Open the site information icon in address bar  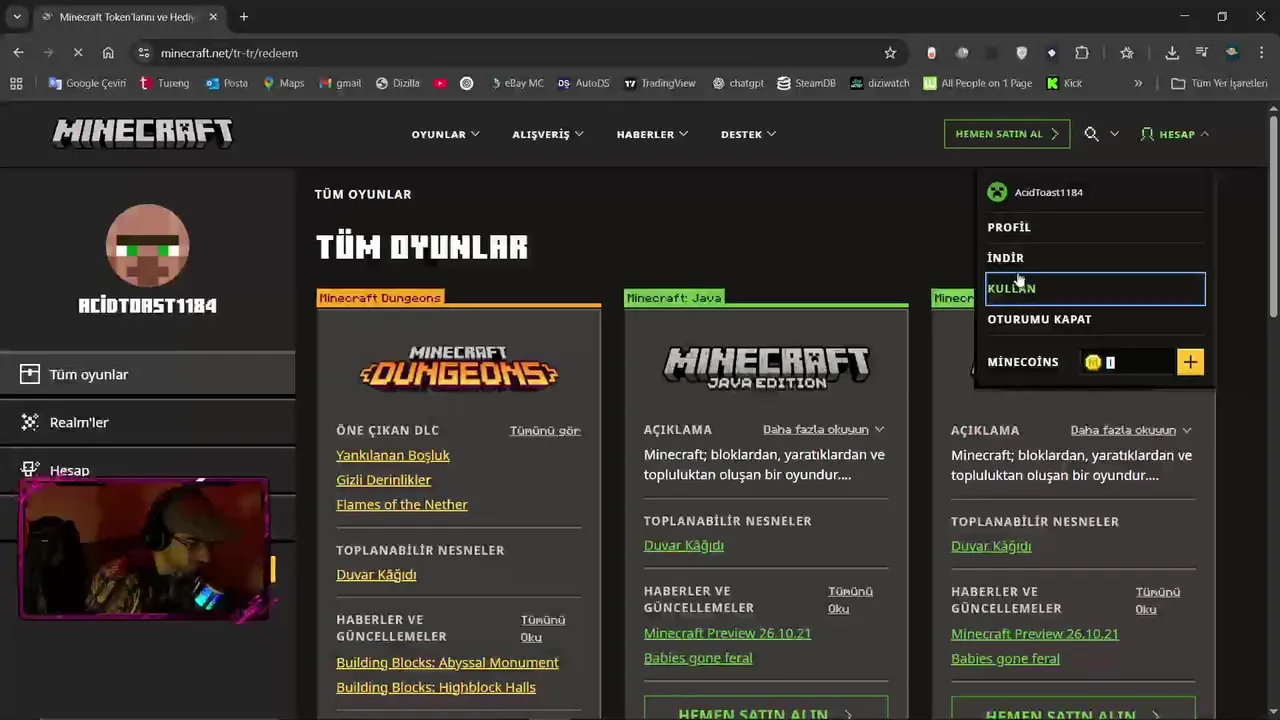click(144, 53)
